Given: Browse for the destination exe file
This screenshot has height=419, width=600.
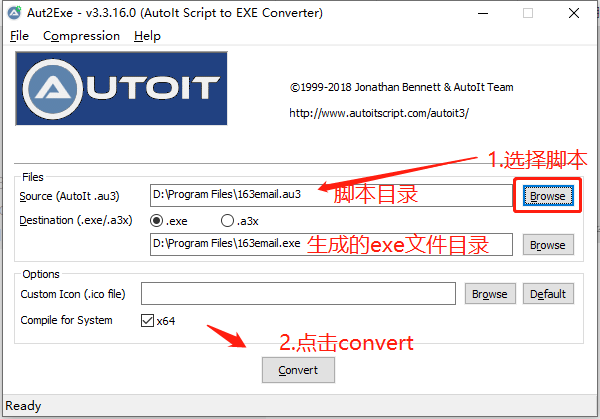Looking at the screenshot, I should (548, 245).
